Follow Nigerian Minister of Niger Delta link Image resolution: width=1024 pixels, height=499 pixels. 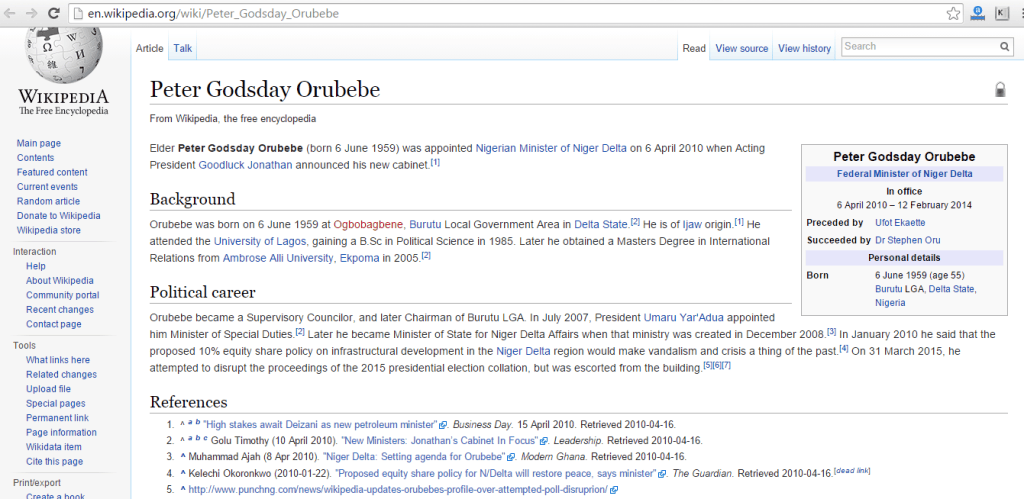point(551,148)
